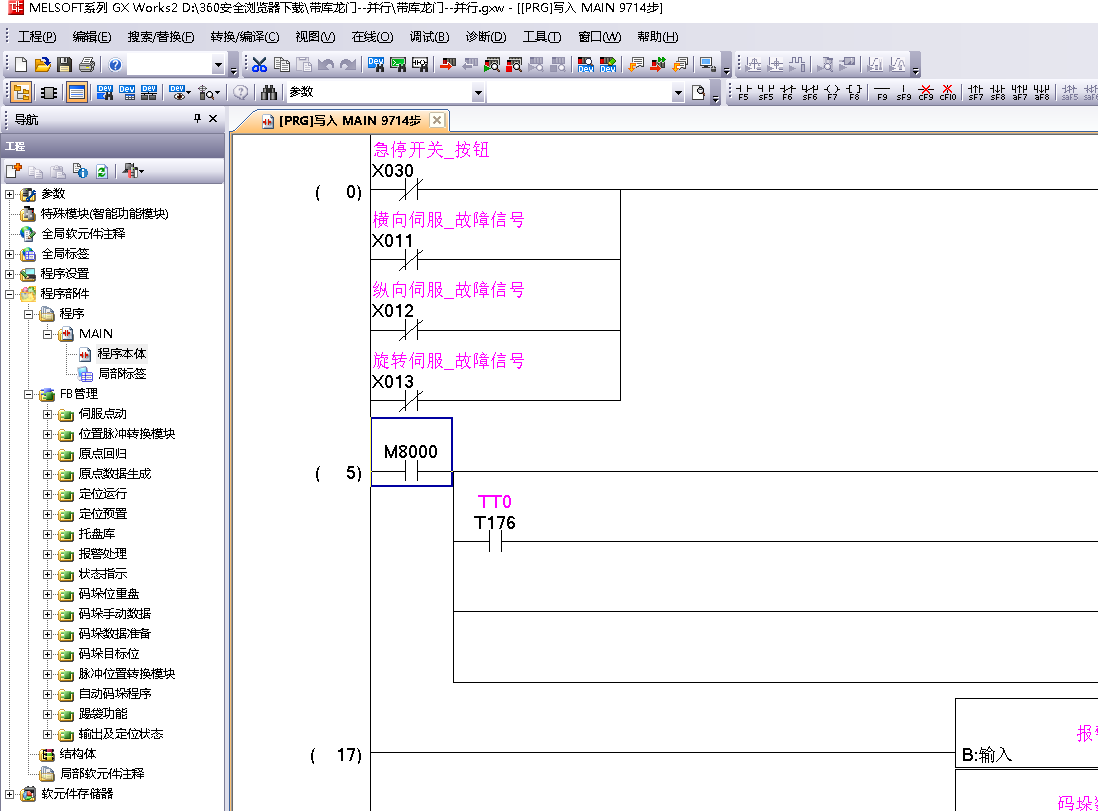1098x811 pixels.
Task: Select 局部标签 in the project tree
Action: coord(121,374)
